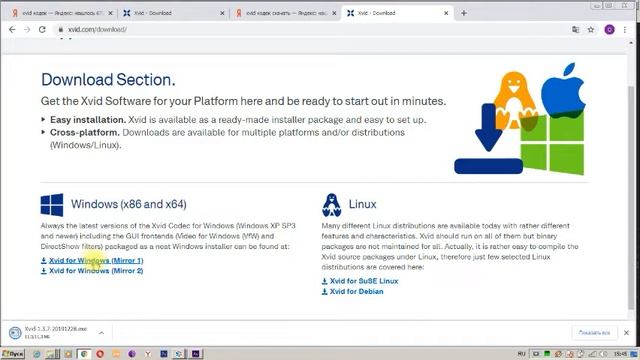Viewport: 640px width, 360px height.
Task: Click the 'Cross-platform.' bullet text
Action: point(84,132)
